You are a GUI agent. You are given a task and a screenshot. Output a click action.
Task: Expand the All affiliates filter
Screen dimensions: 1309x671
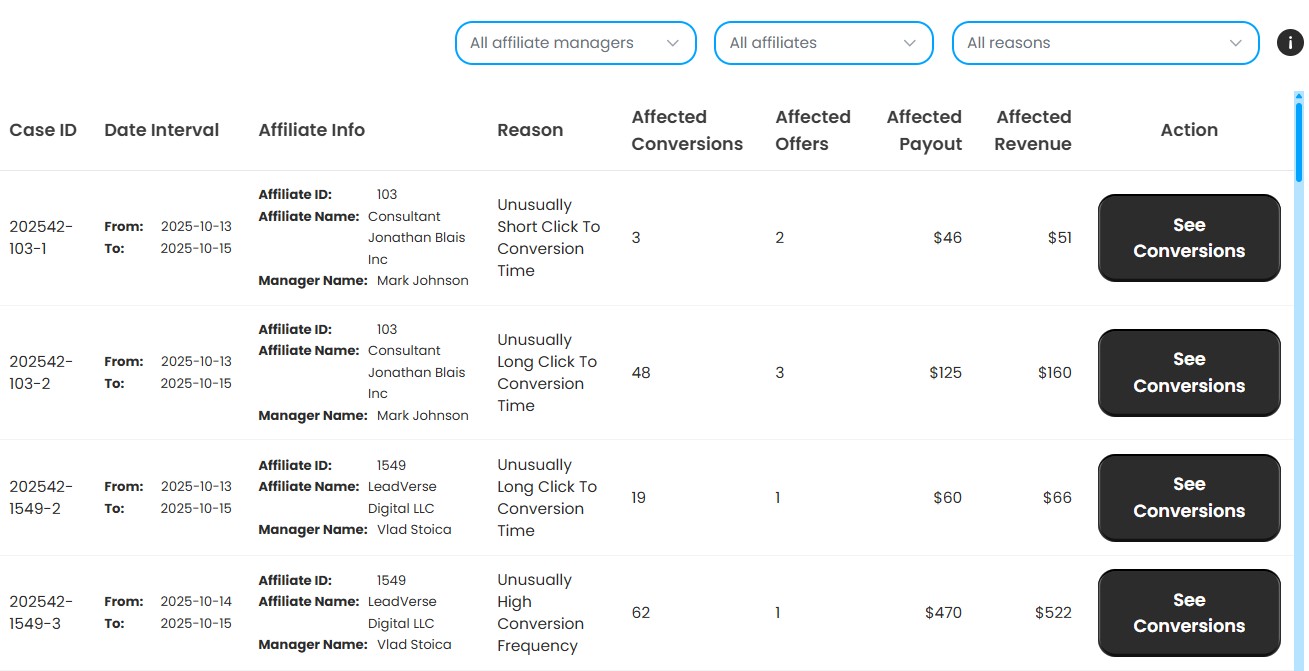[823, 43]
